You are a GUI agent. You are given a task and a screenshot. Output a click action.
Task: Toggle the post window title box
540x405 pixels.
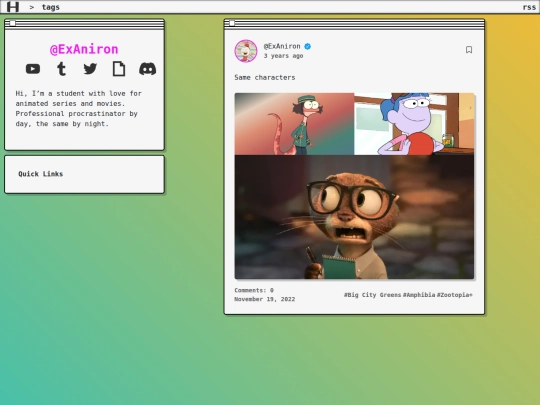coord(232,23)
